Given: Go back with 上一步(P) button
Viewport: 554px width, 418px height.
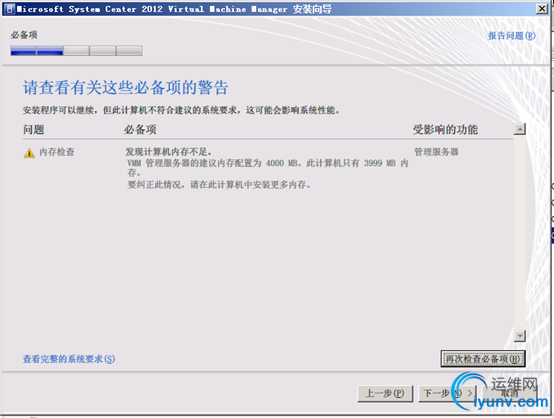Looking at the screenshot, I should (x=385, y=393).
